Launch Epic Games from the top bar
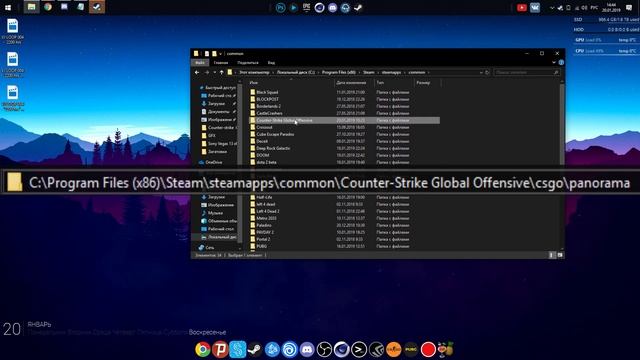 coord(307,7)
